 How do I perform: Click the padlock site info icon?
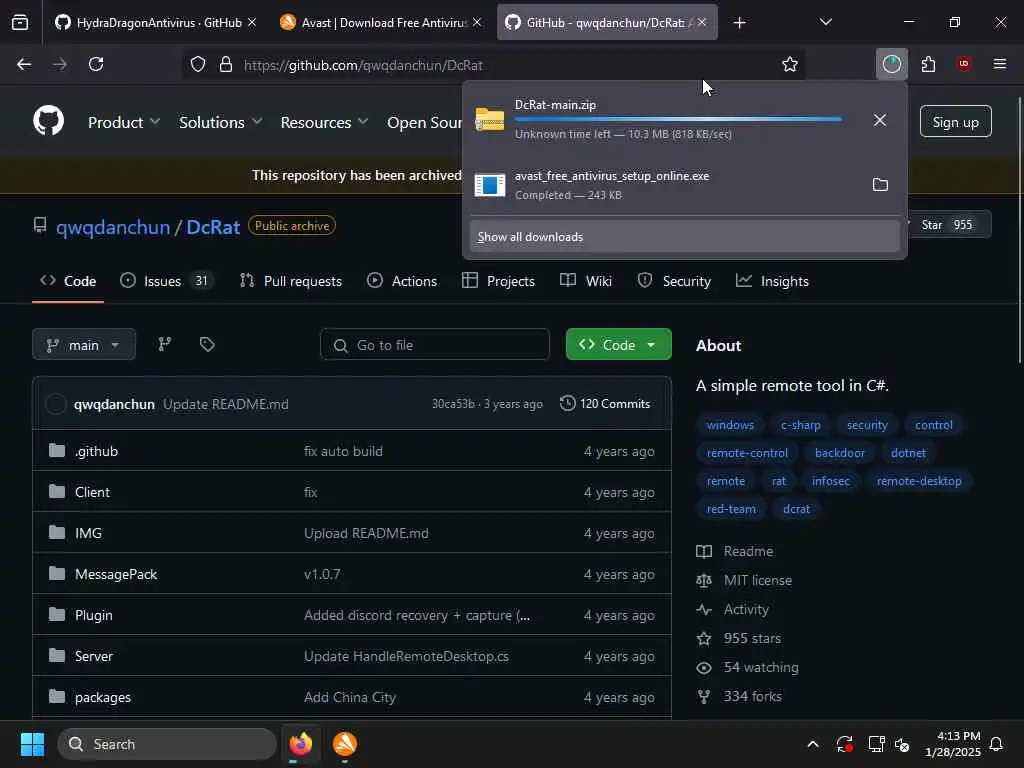[x=226, y=65]
